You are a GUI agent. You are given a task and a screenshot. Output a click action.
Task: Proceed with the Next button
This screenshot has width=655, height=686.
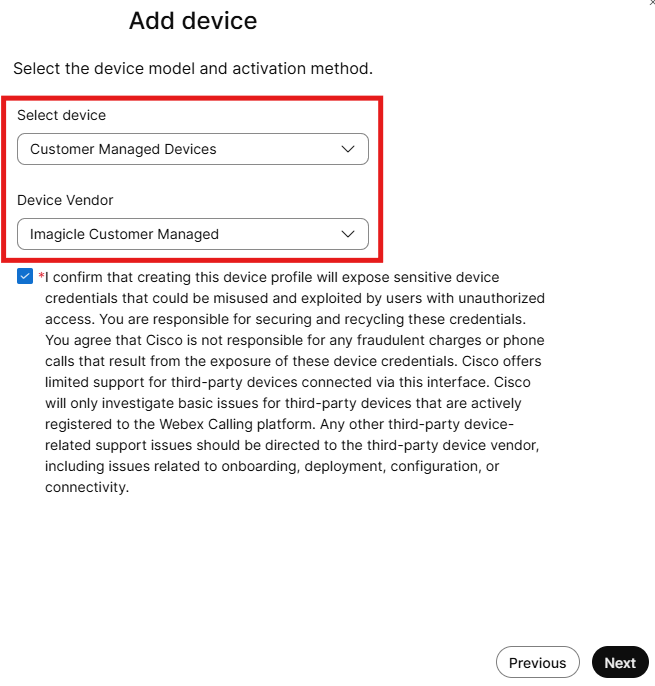pyautogui.click(x=620, y=662)
